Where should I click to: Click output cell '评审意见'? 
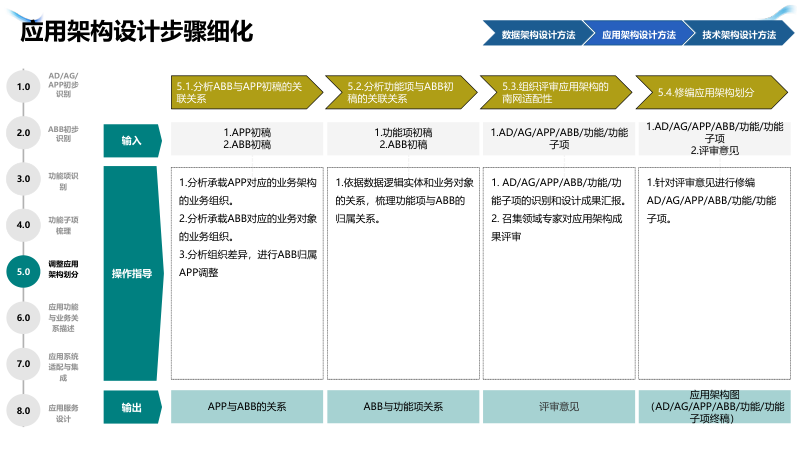[x=559, y=407]
